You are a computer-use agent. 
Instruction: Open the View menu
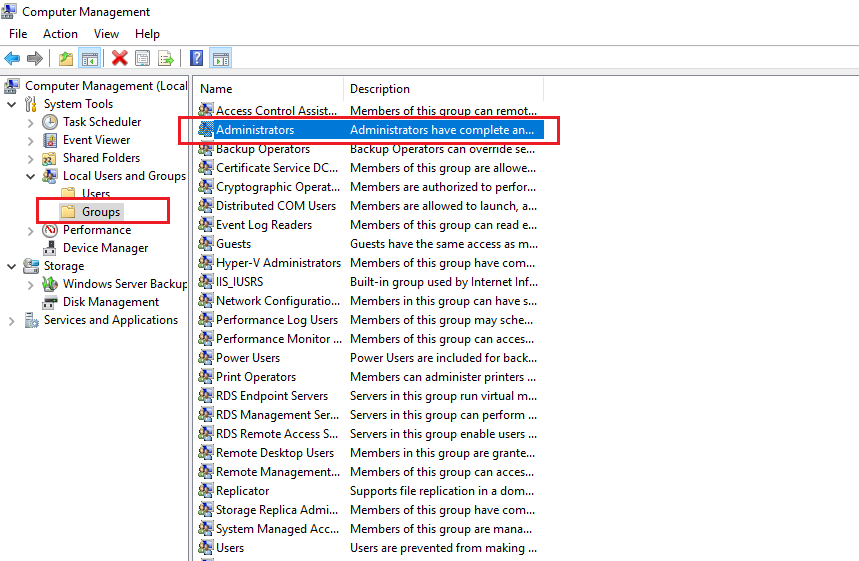106,34
